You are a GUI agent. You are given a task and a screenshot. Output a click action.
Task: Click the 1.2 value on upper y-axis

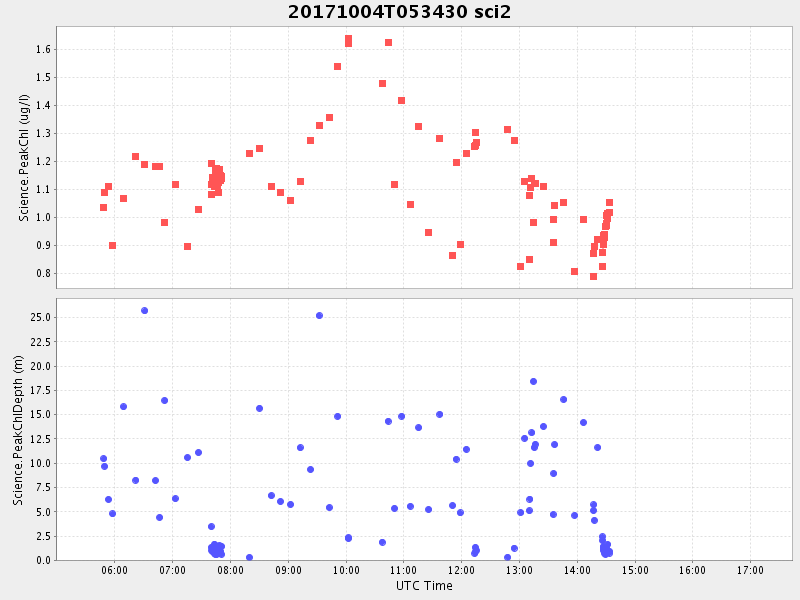[x=42, y=161]
